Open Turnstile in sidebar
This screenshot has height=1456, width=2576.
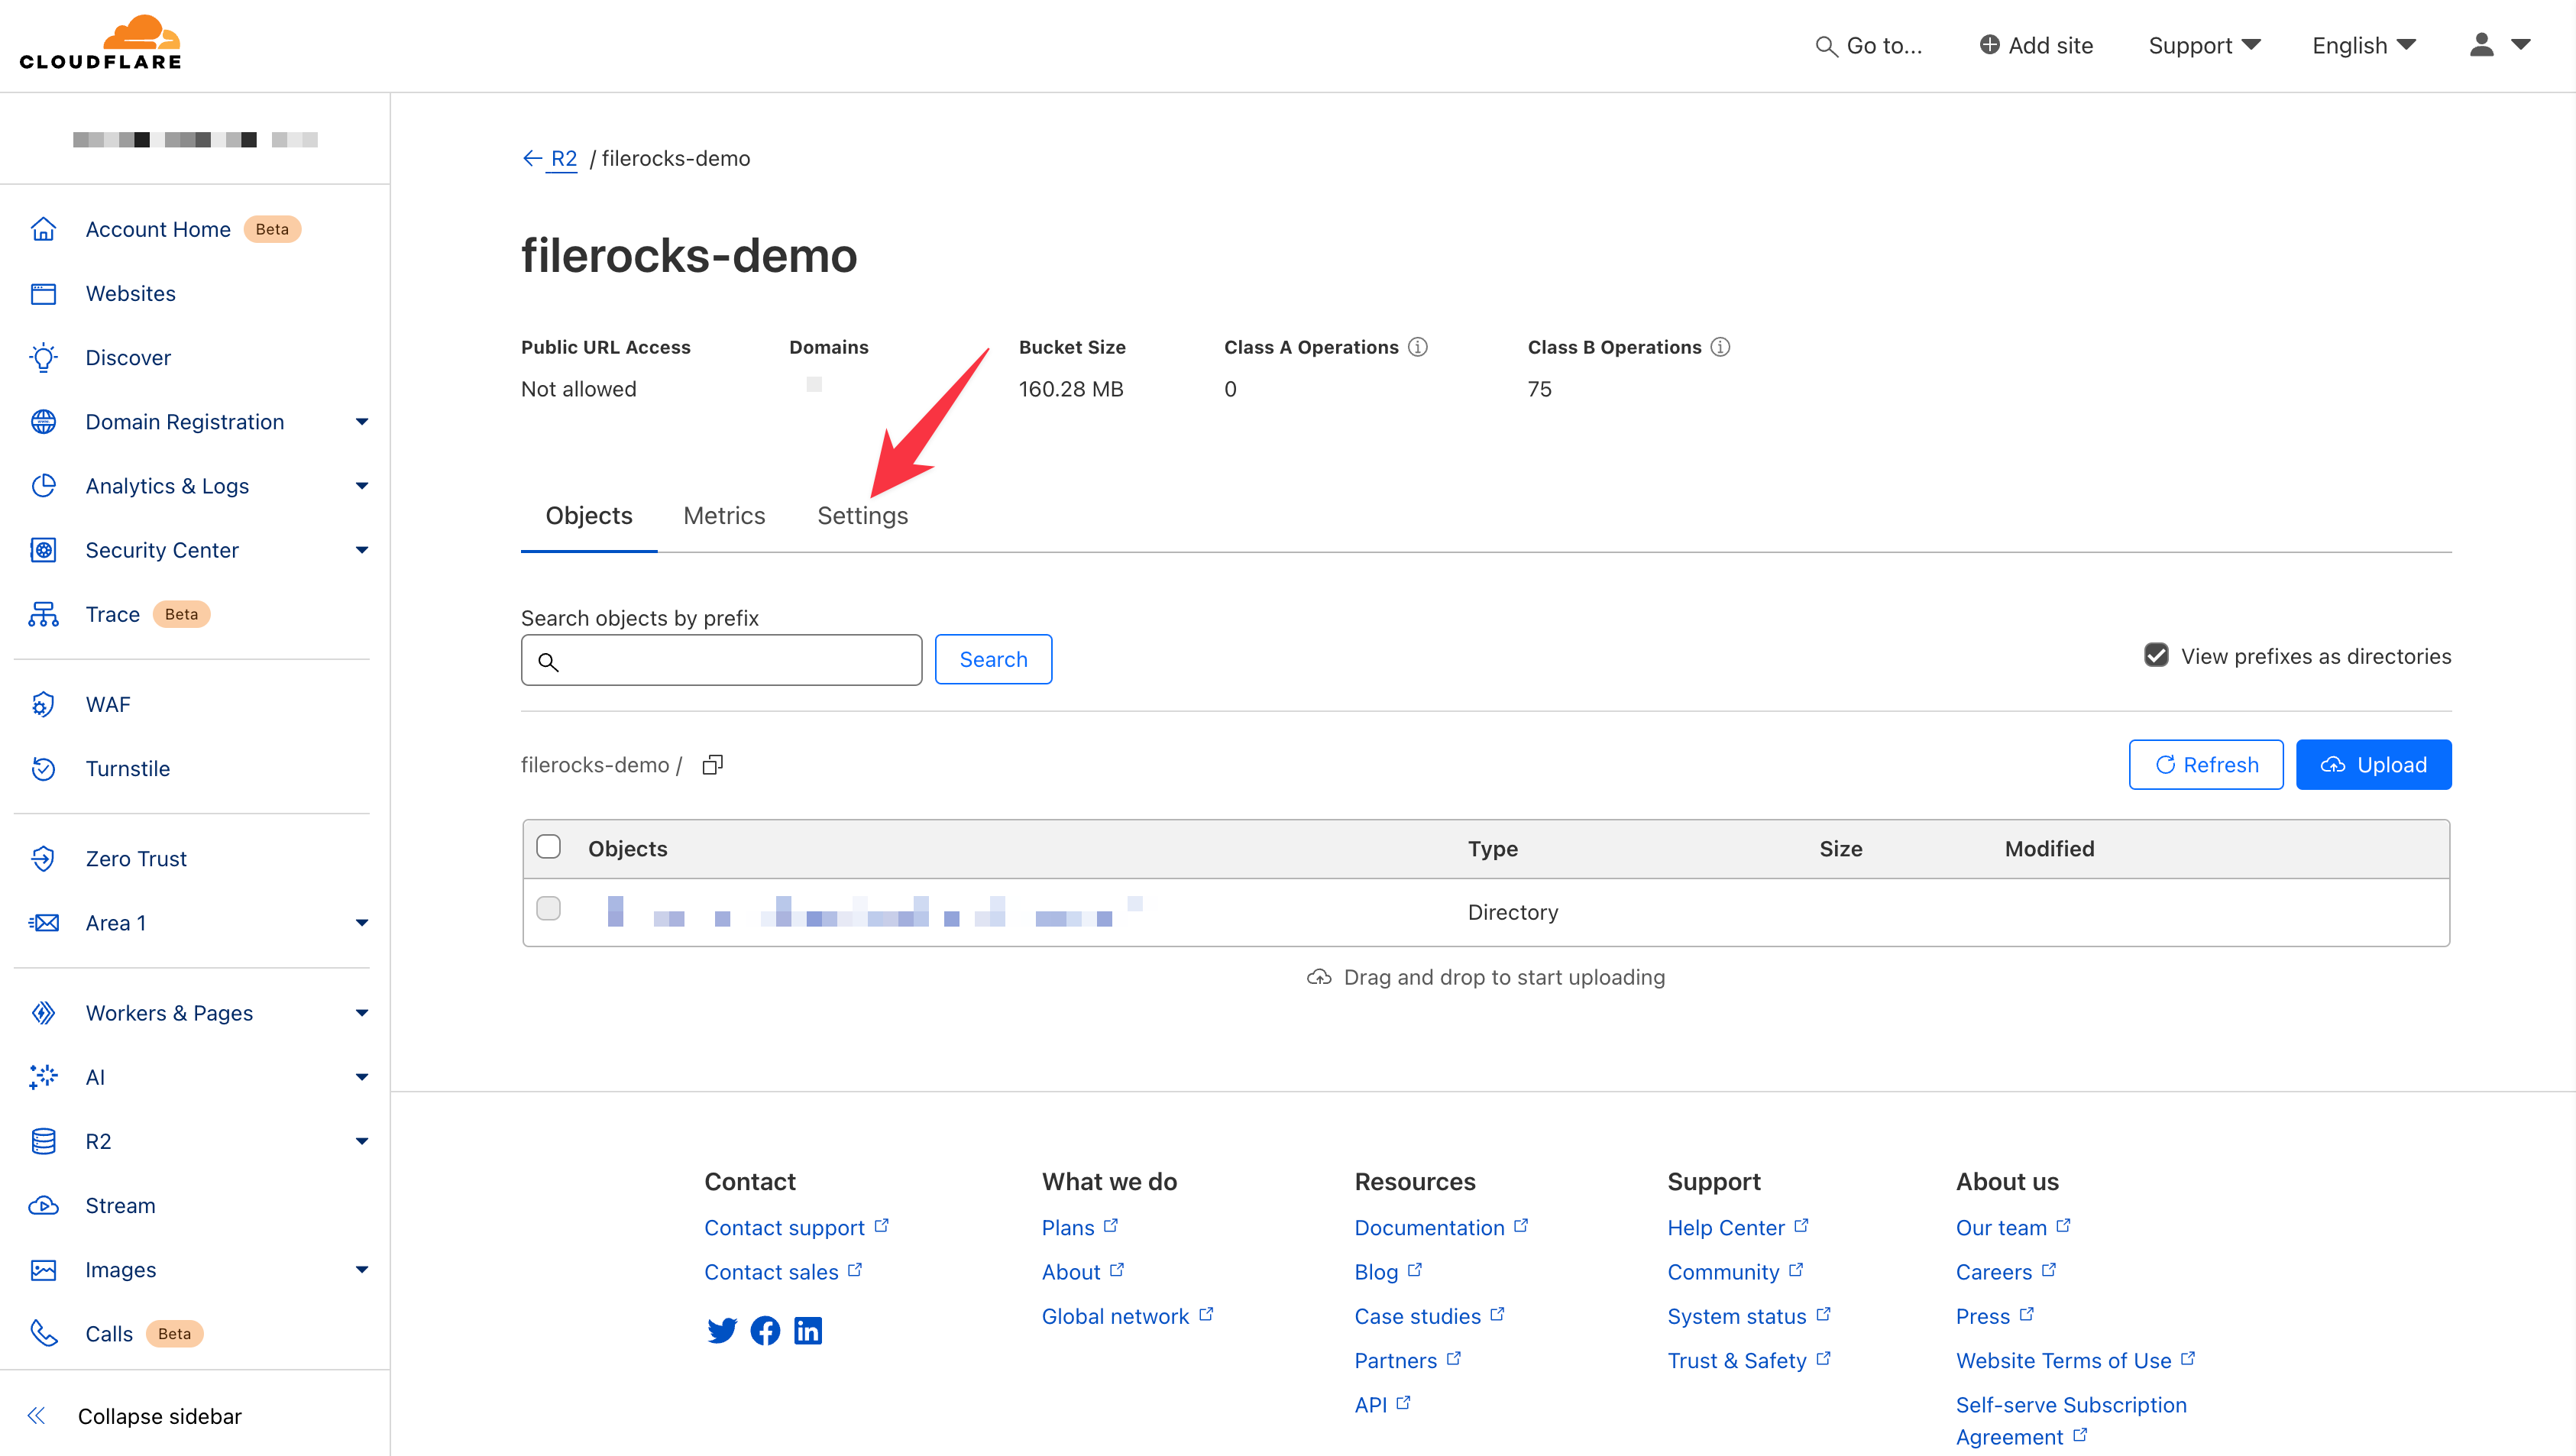point(127,768)
